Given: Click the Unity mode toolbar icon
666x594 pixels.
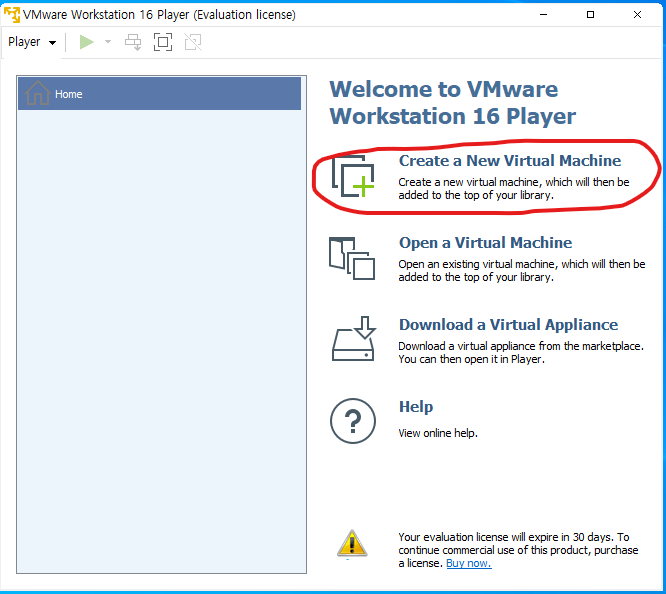Looking at the screenshot, I should click(193, 42).
